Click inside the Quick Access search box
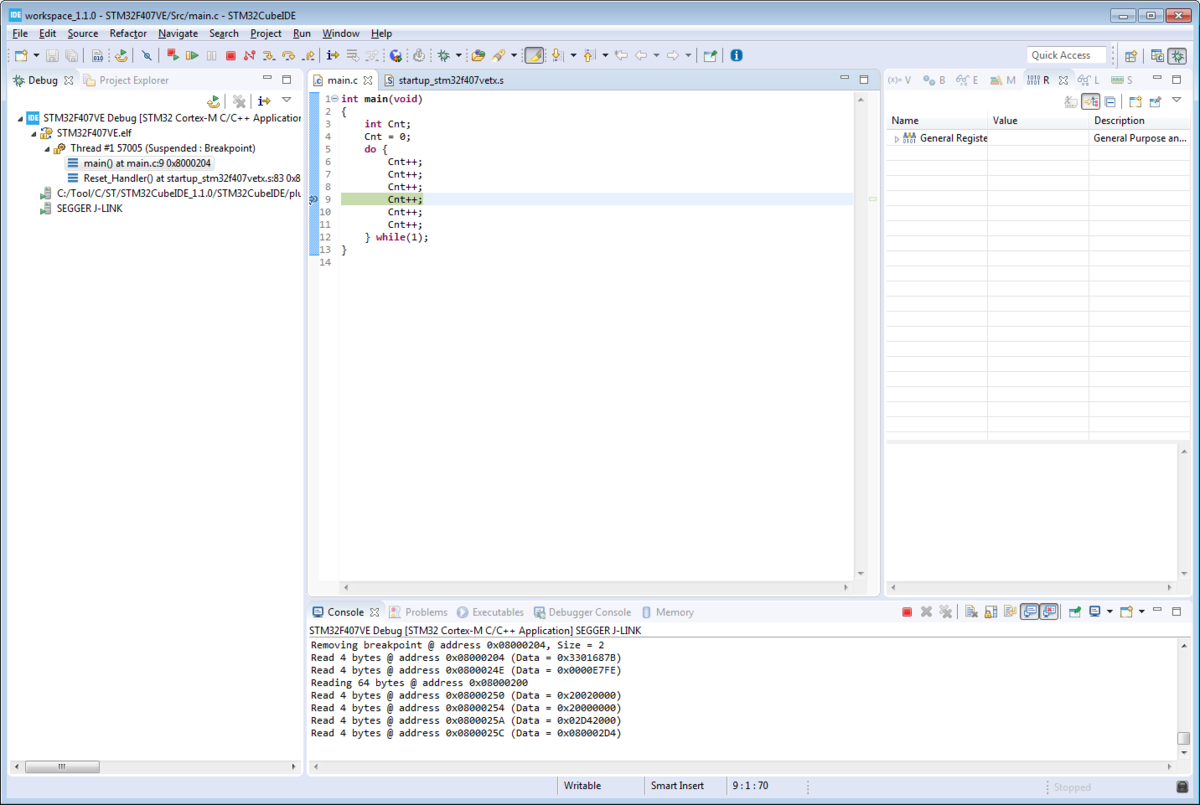This screenshot has height=805, width=1200. (x=1065, y=55)
